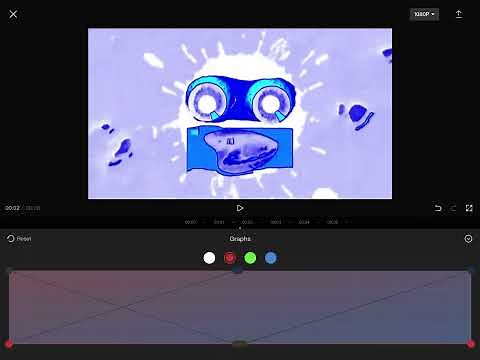Select the red curve channel
This screenshot has height=360, width=480.
(230, 258)
